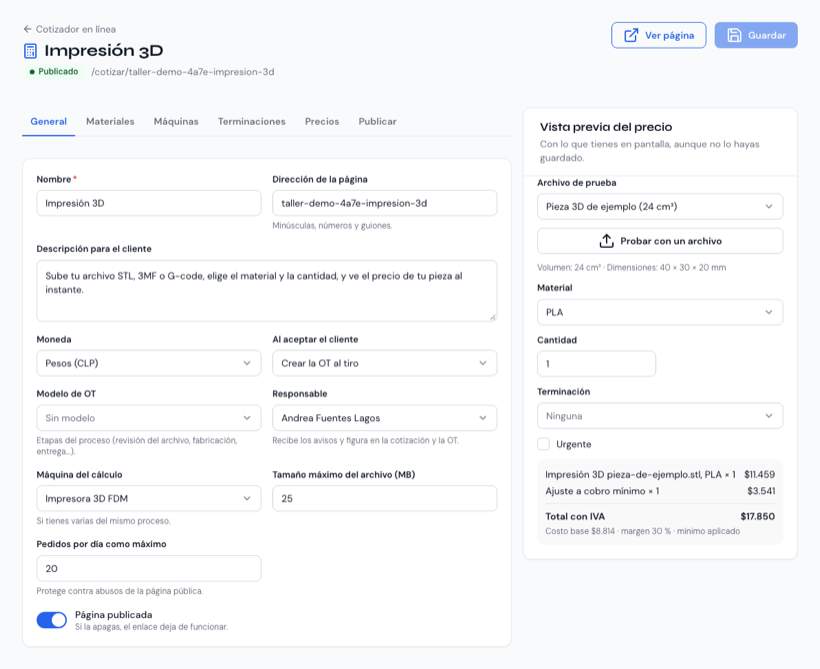This screenshot has width=820, height=669.
Task: Click the Volumen: 24 cm³ dimensions text
Action: click(631, 267)
